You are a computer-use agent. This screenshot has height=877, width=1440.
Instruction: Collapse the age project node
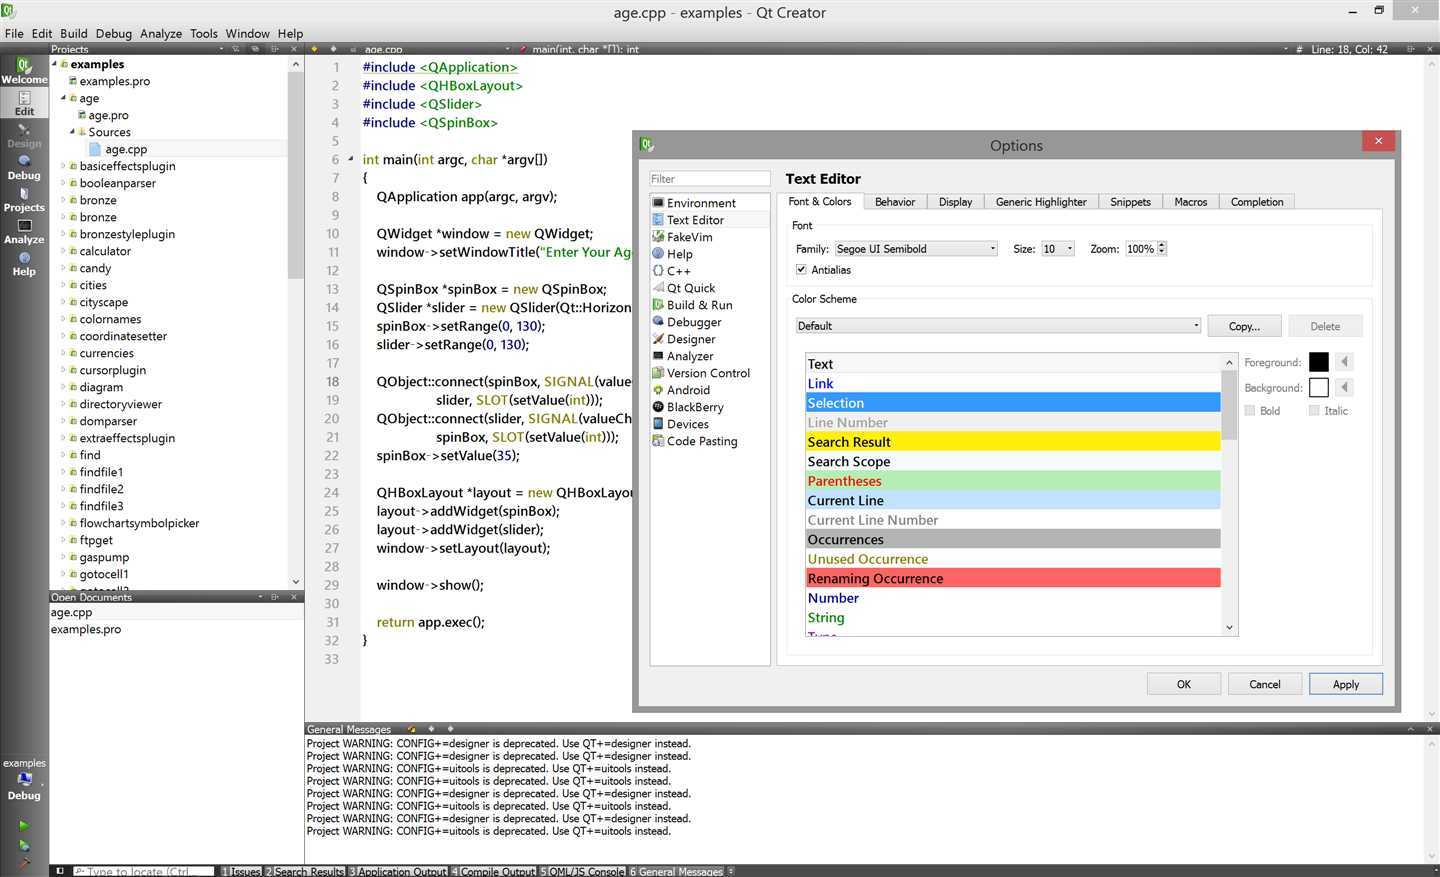coord(63,98)
